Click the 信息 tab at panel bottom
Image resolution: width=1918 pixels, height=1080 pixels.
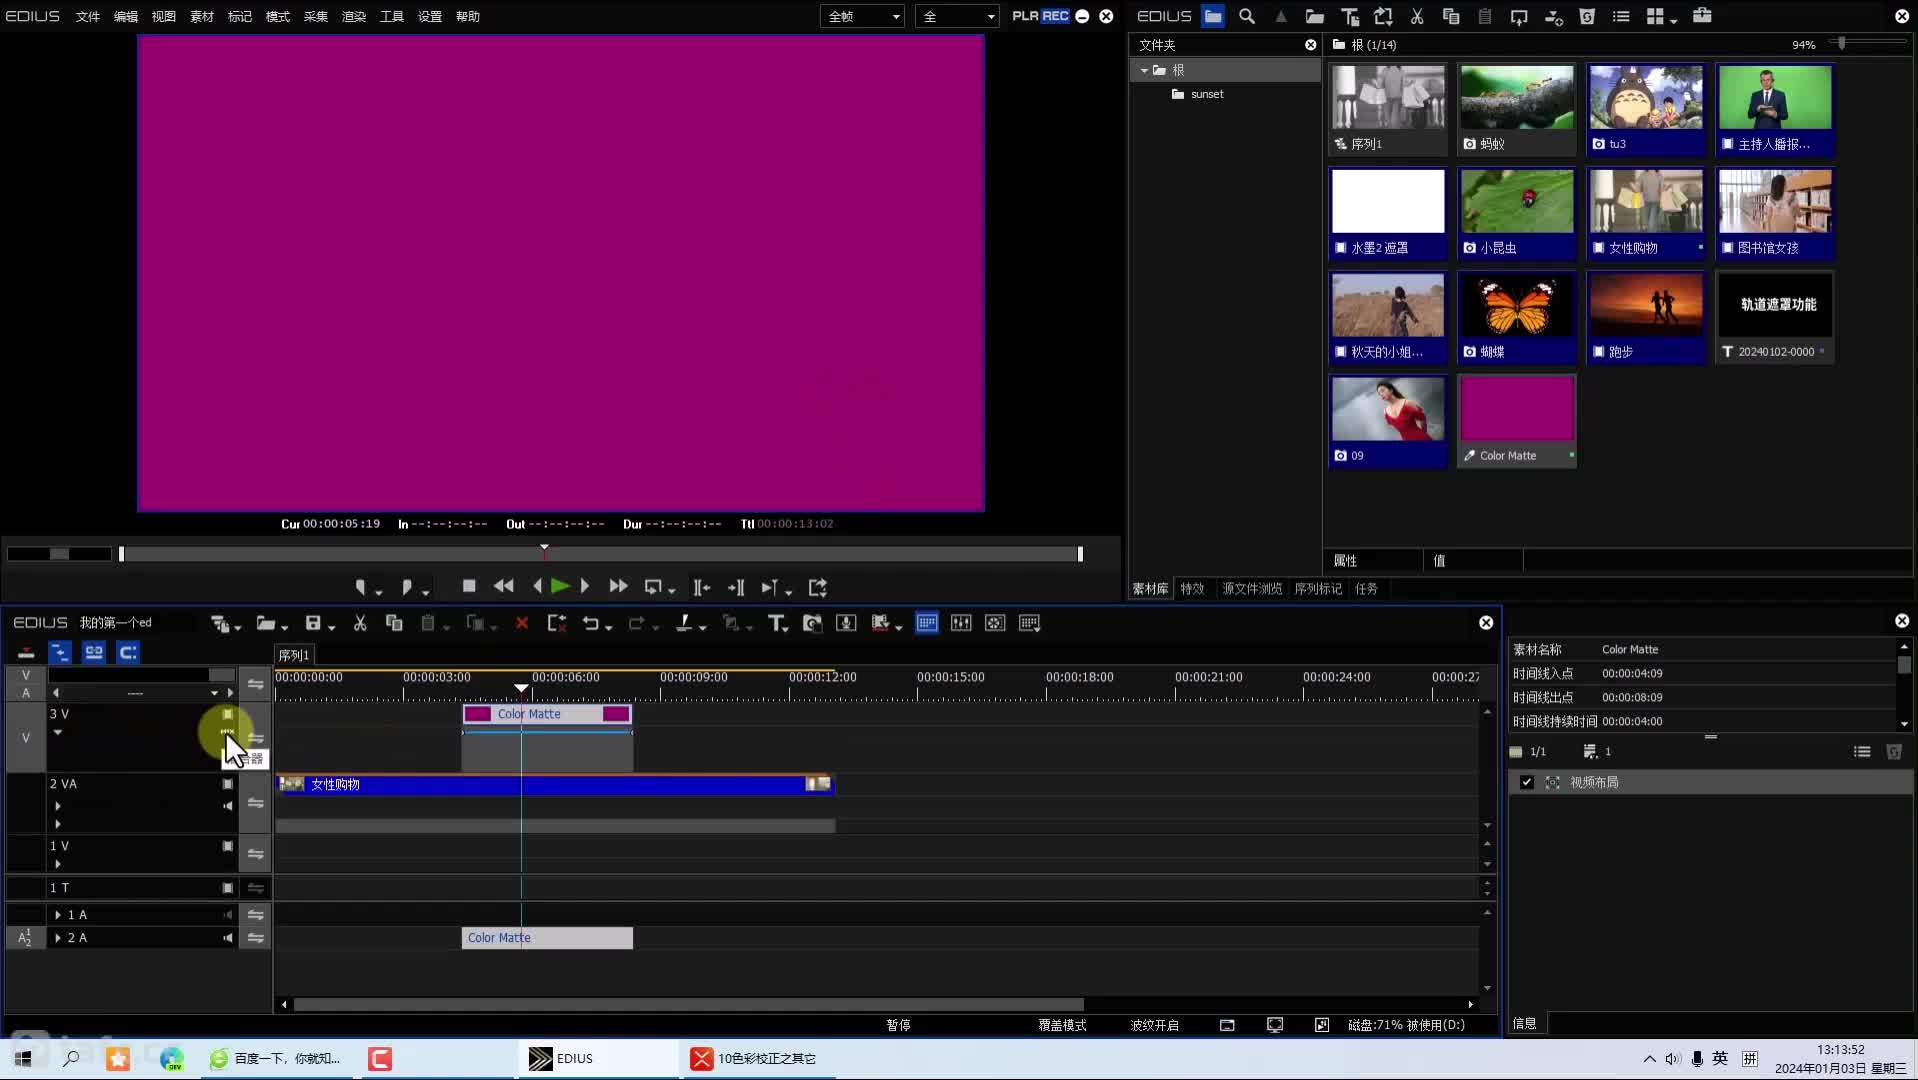tap(1524, 1023)
